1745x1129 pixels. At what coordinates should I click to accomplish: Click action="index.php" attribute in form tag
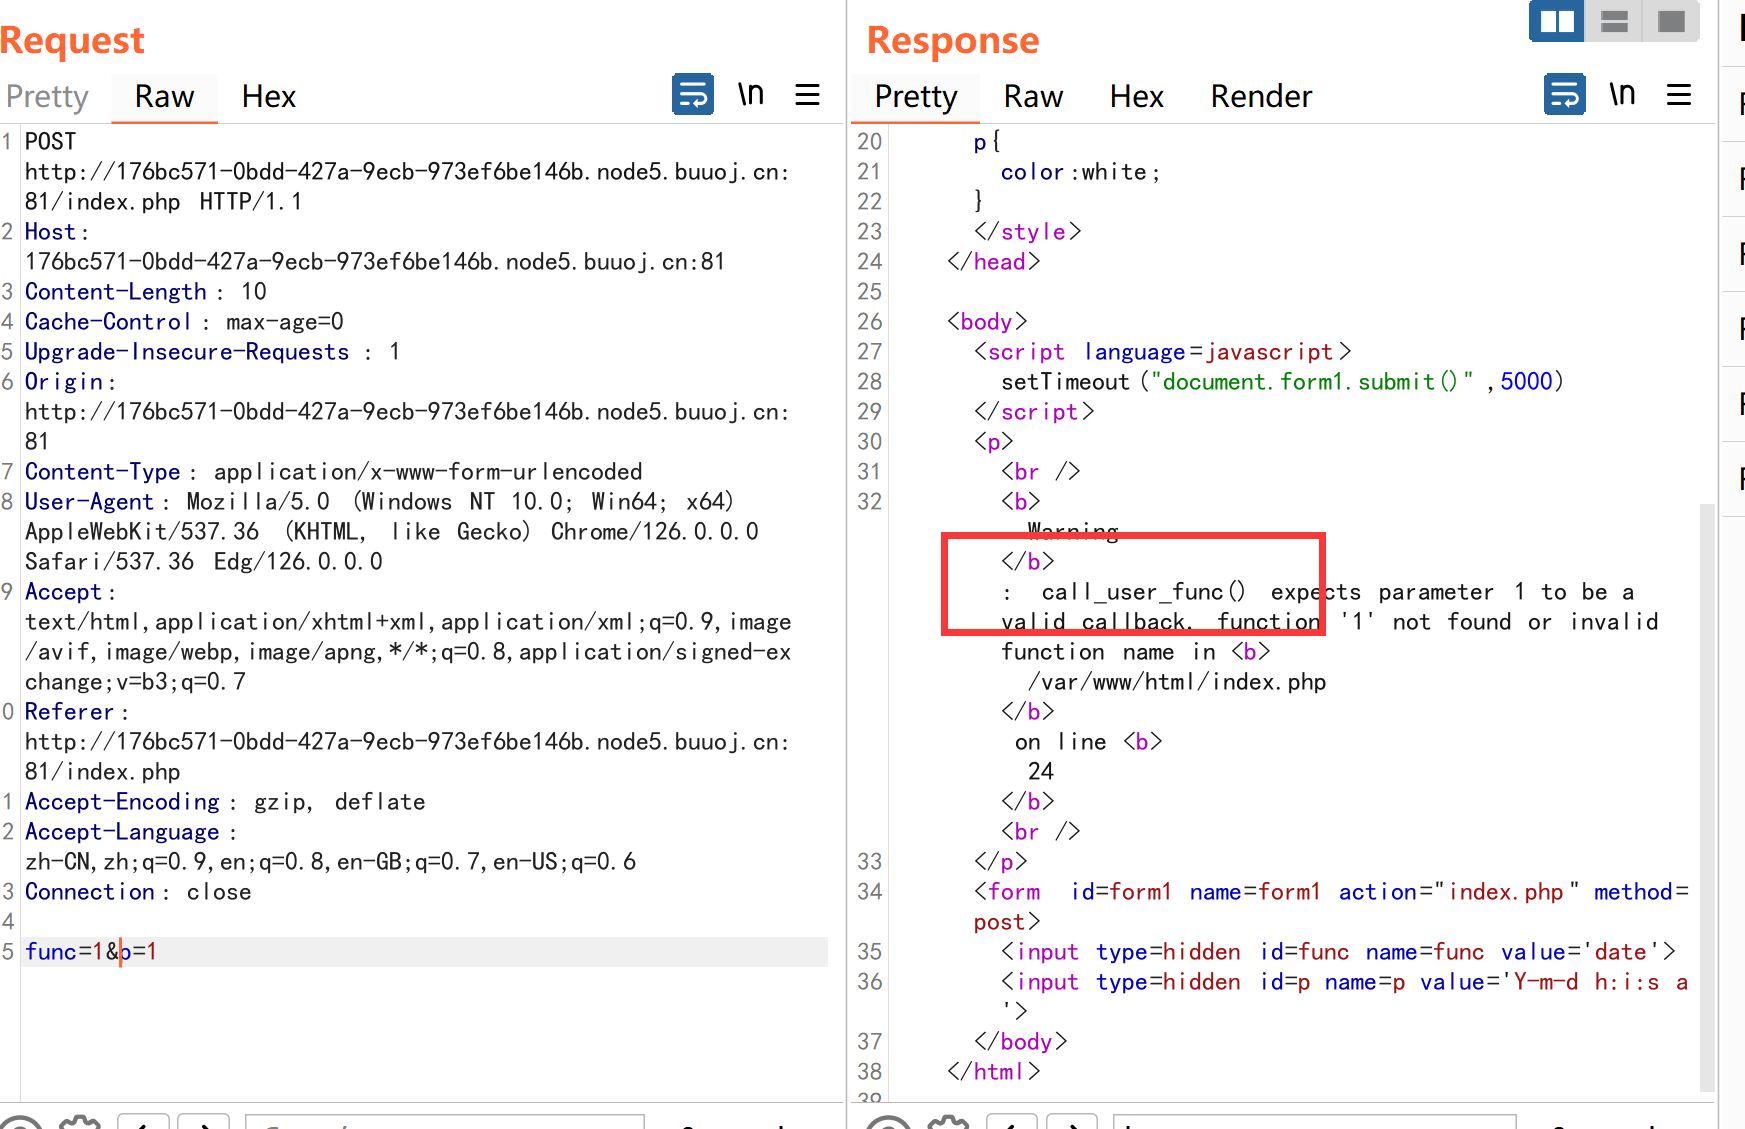pos(1459,892)
